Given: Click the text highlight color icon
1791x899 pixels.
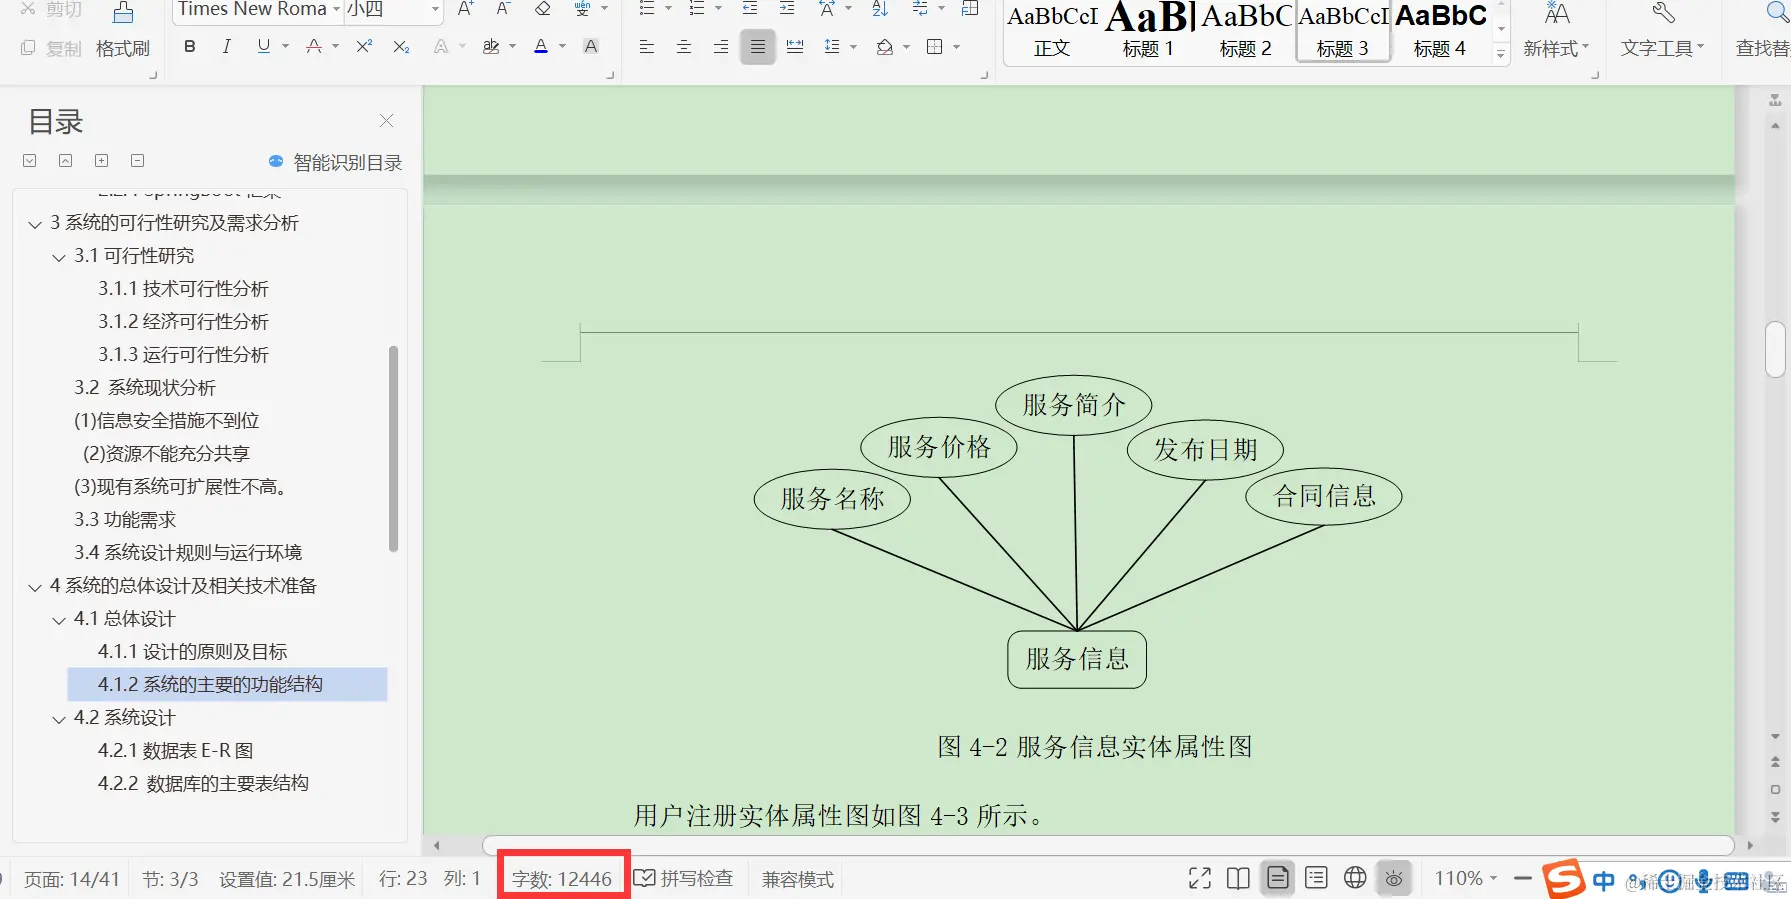Looking at the screenshot, I should coord(491,47).
